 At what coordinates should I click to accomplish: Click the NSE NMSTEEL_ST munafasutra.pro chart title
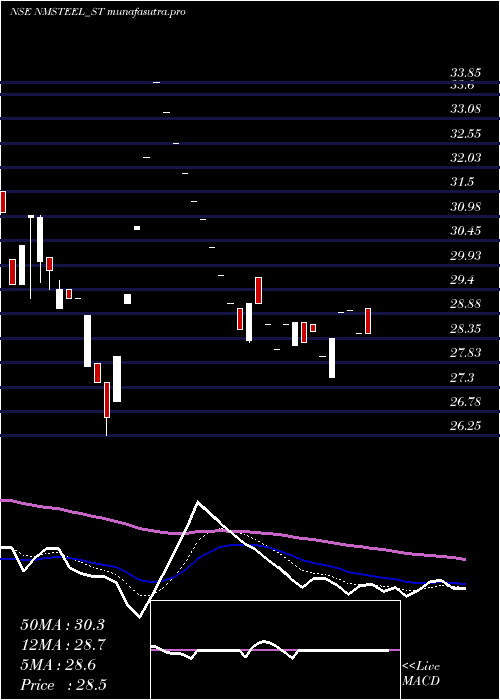tap(98, 12)
